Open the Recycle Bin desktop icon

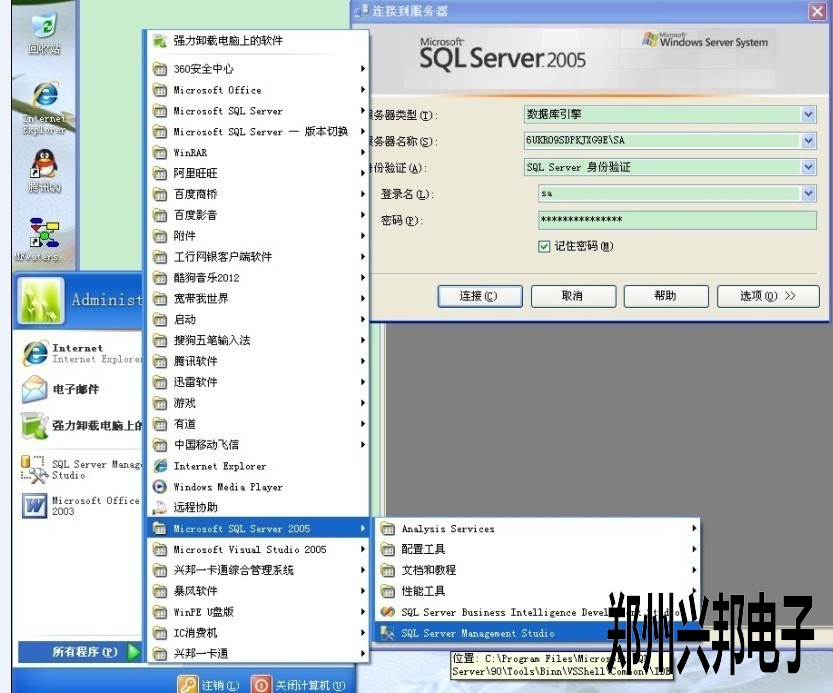[43, 27]
